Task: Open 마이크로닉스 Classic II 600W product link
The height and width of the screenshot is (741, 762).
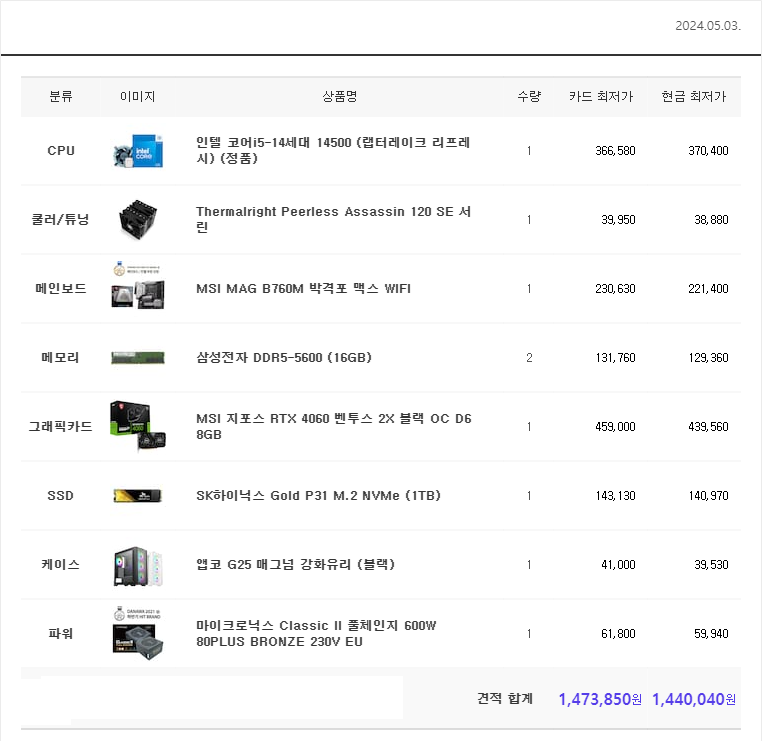Action: 316,634
